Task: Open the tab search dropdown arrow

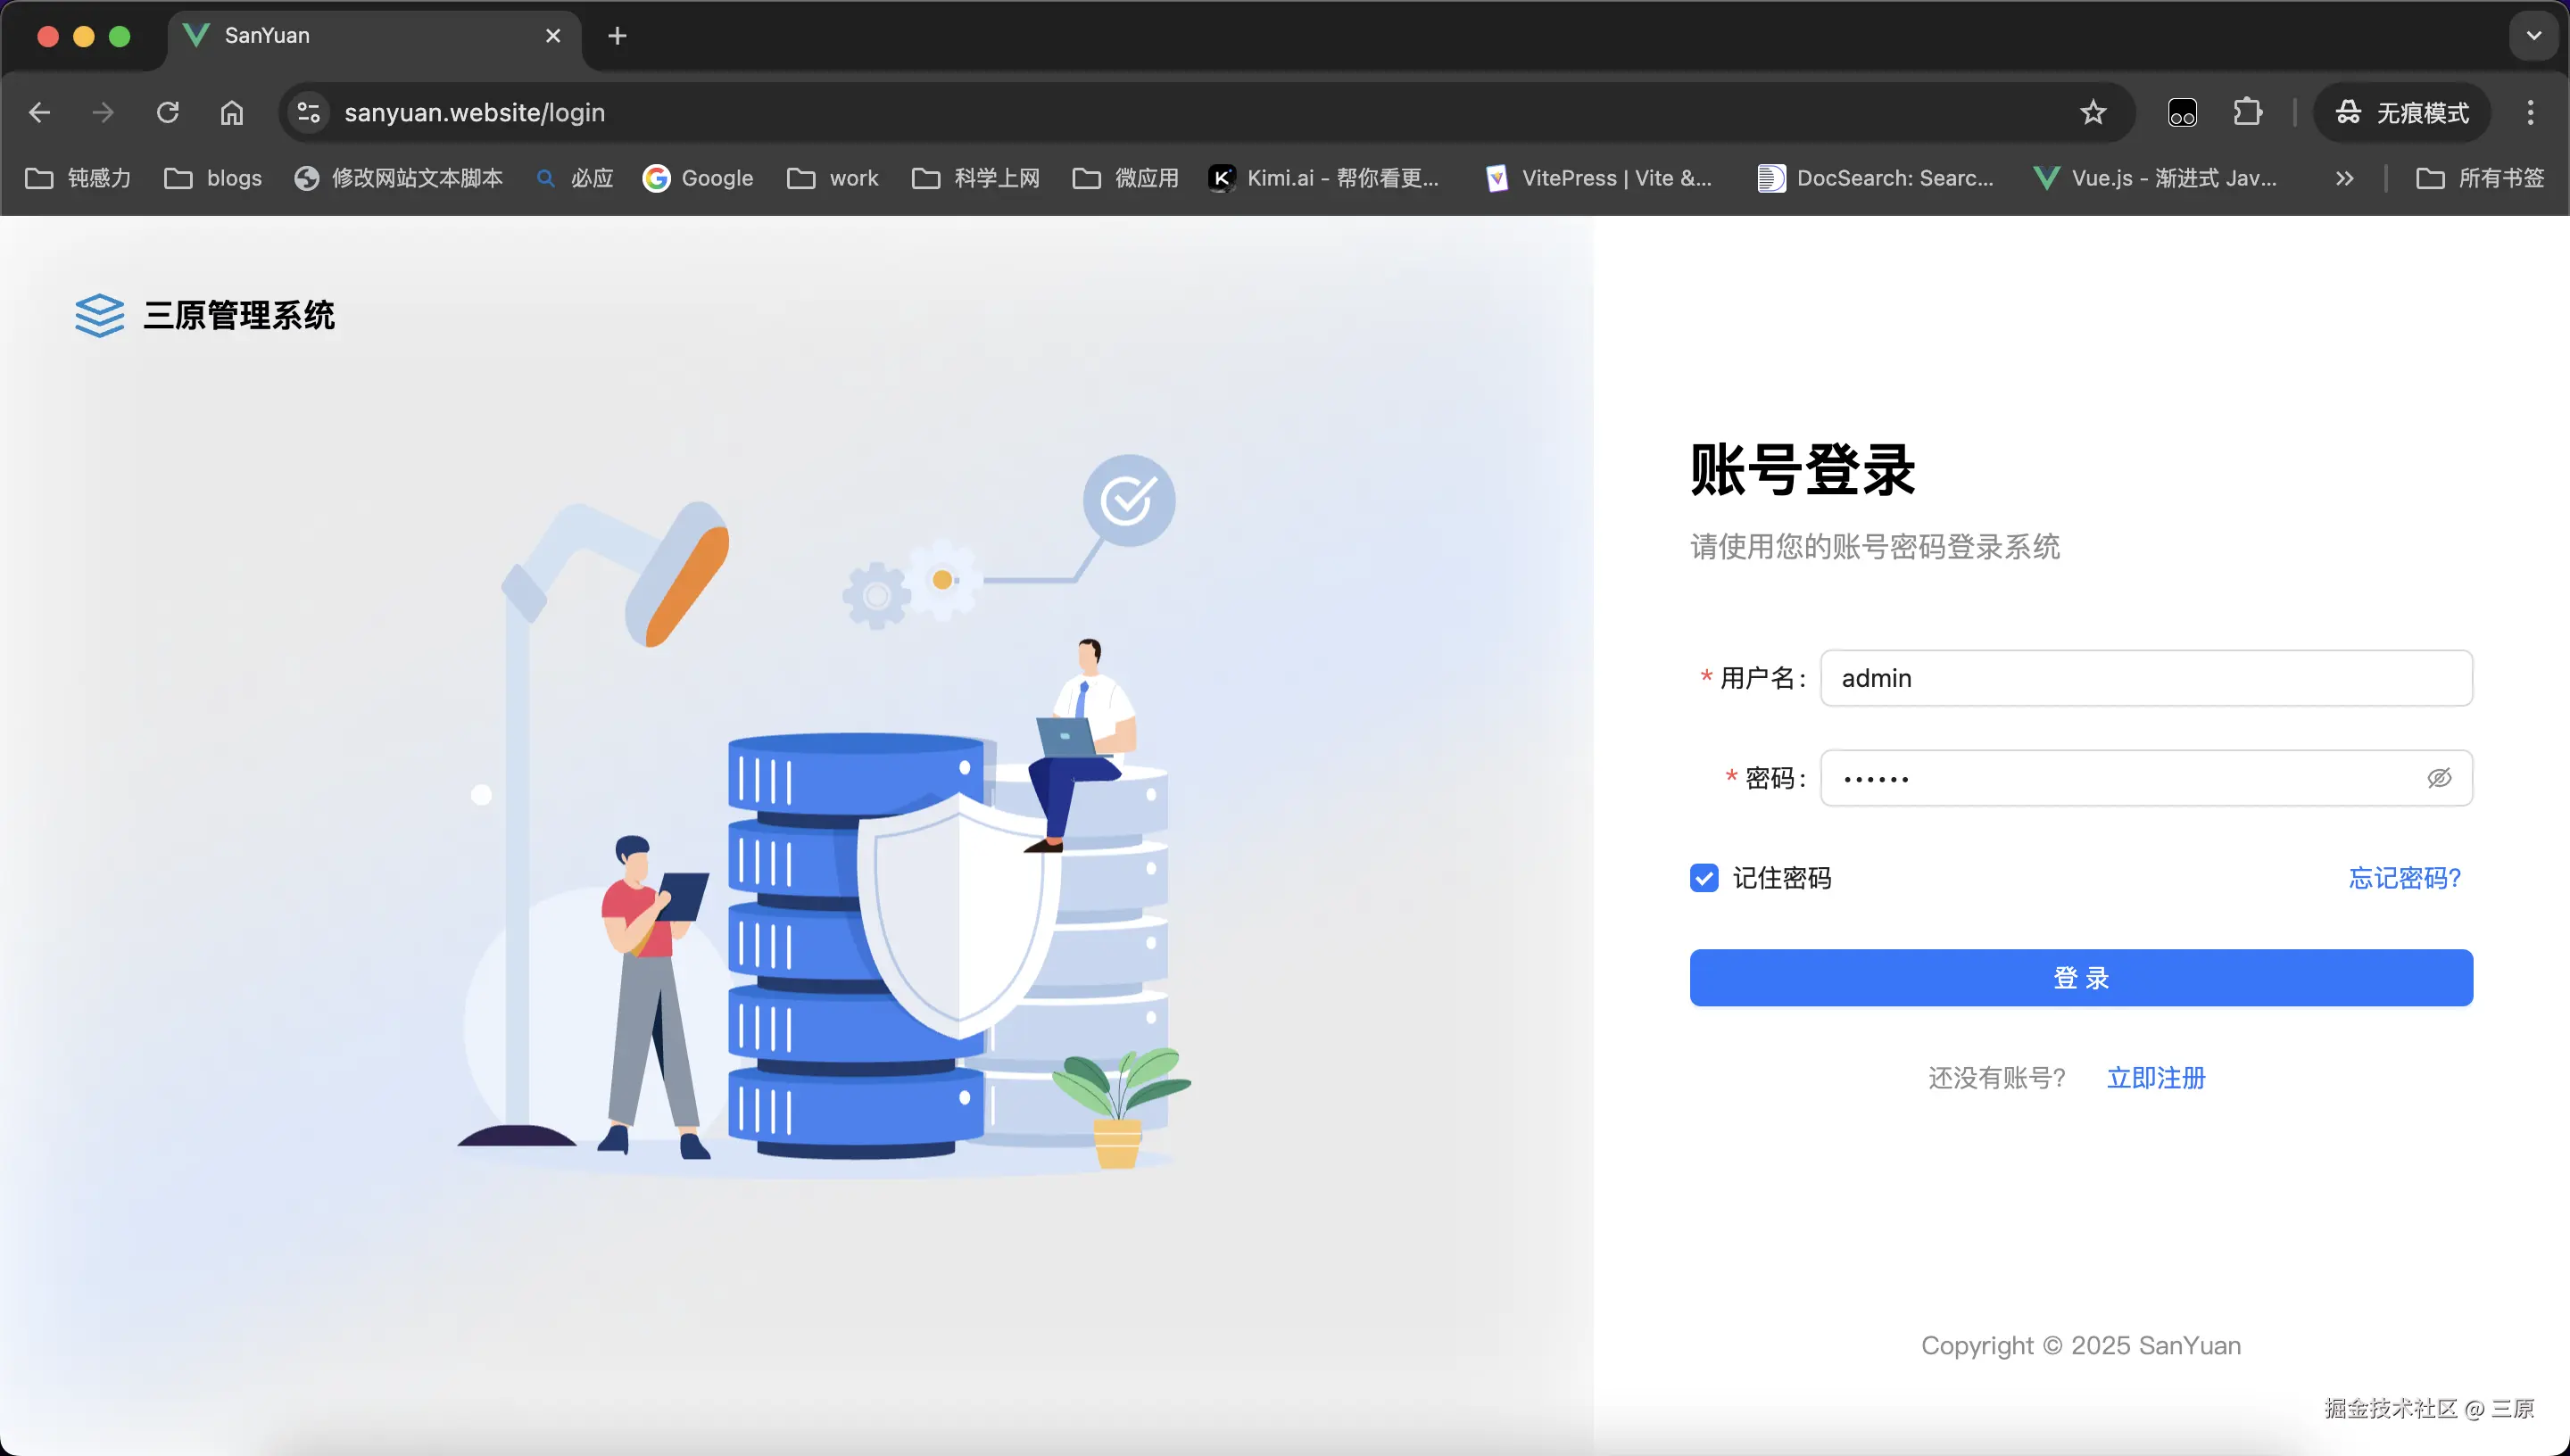Action: click(2533, 35)
